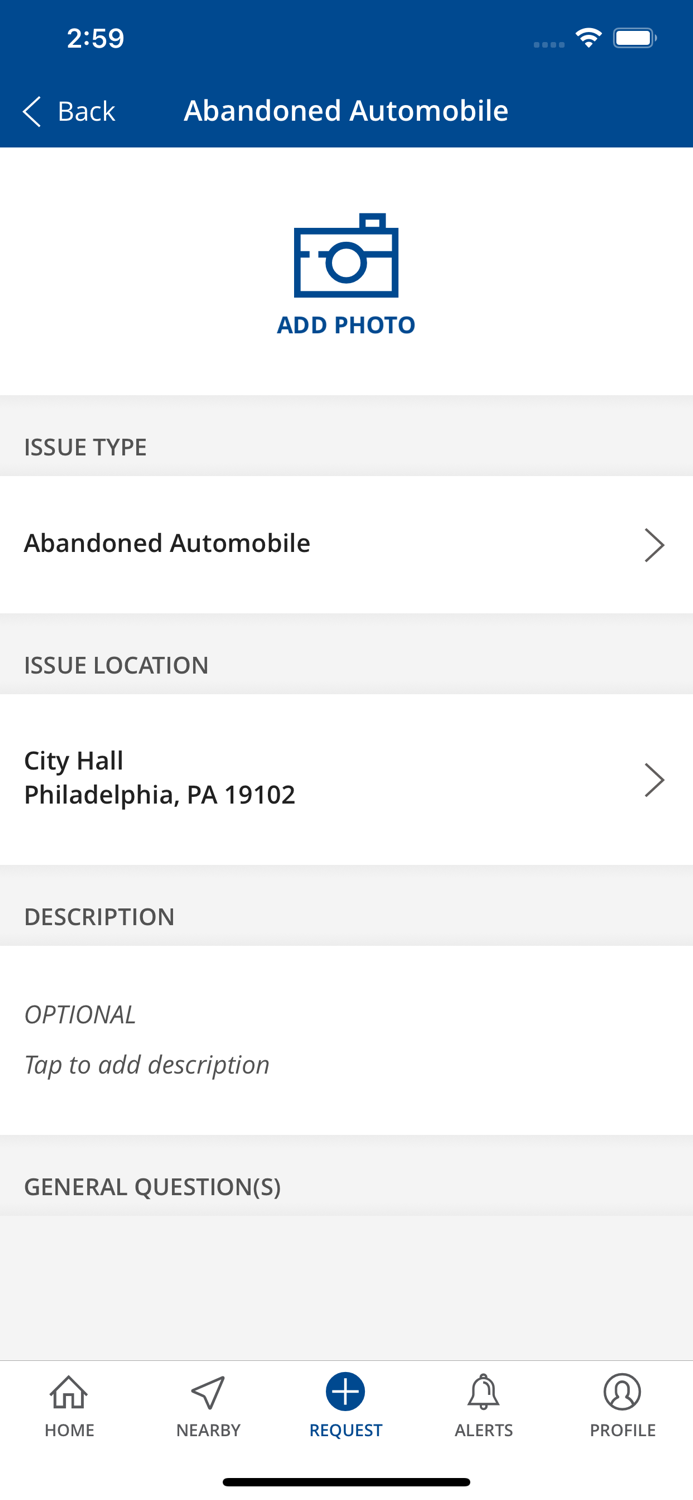693x1500 pixels.
Task: Open the issue location chevron for City Hall
Action: [x=655, y=779]
